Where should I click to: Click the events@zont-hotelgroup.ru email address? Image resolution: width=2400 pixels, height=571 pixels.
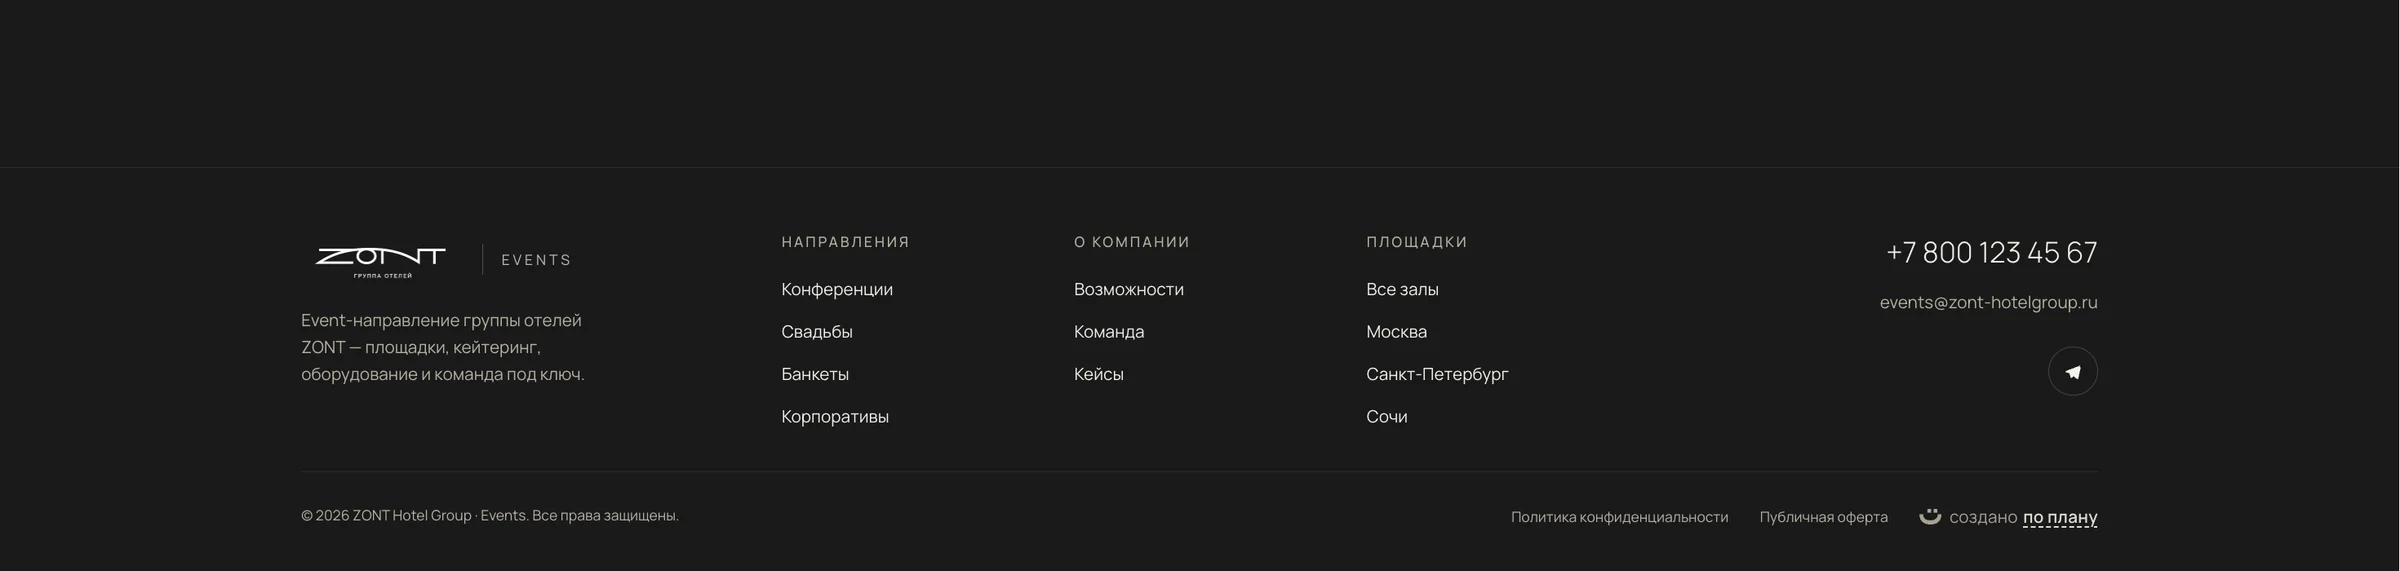coord(1988,302)
